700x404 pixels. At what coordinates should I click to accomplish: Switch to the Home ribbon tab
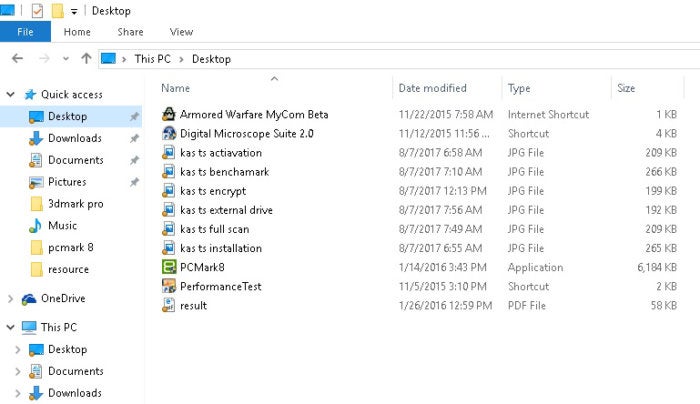pos(77,32)
